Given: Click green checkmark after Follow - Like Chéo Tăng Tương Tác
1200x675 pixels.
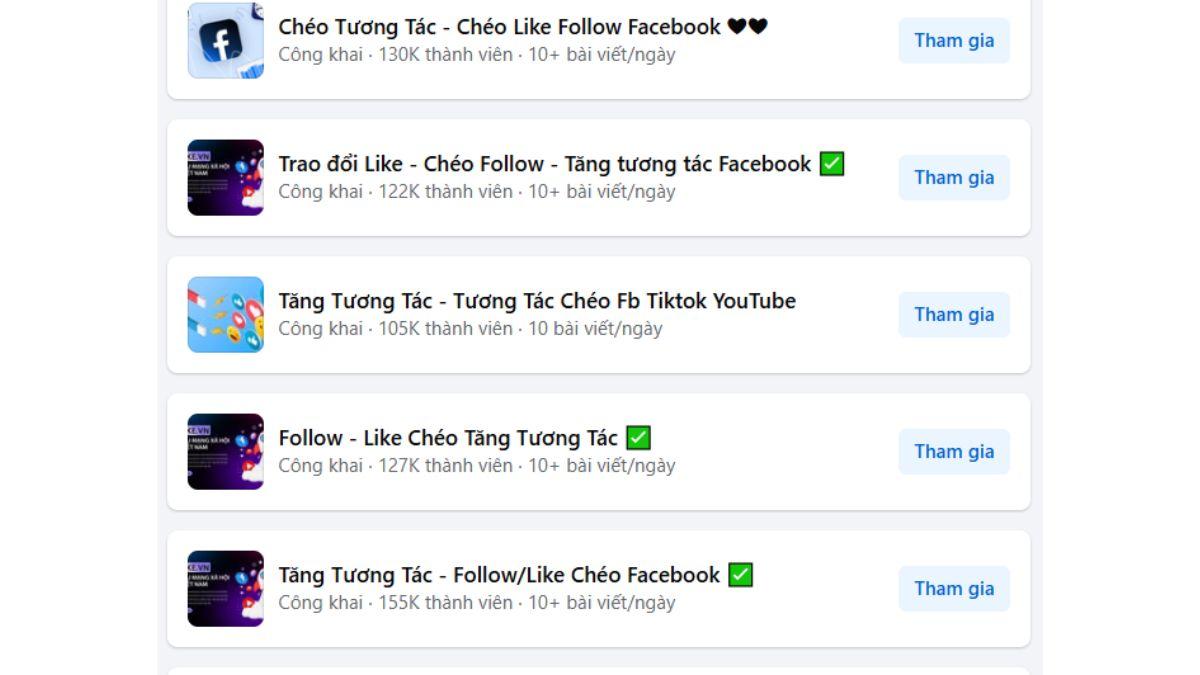Looking at the screenshot, I should (638, 438).
